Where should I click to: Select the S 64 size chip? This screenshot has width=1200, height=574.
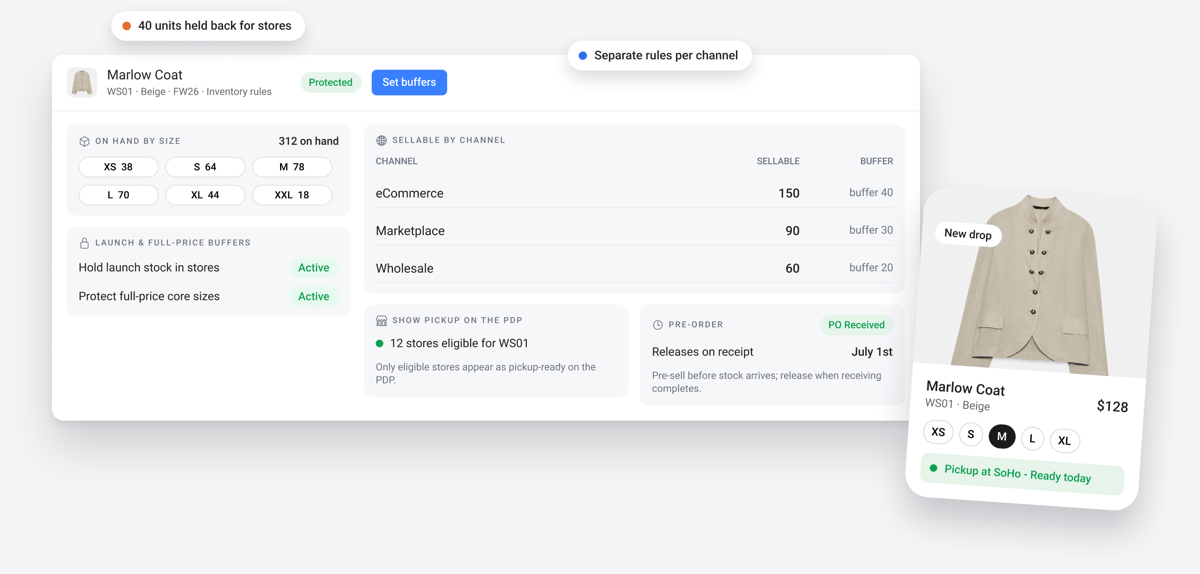[x=205, y=167]
